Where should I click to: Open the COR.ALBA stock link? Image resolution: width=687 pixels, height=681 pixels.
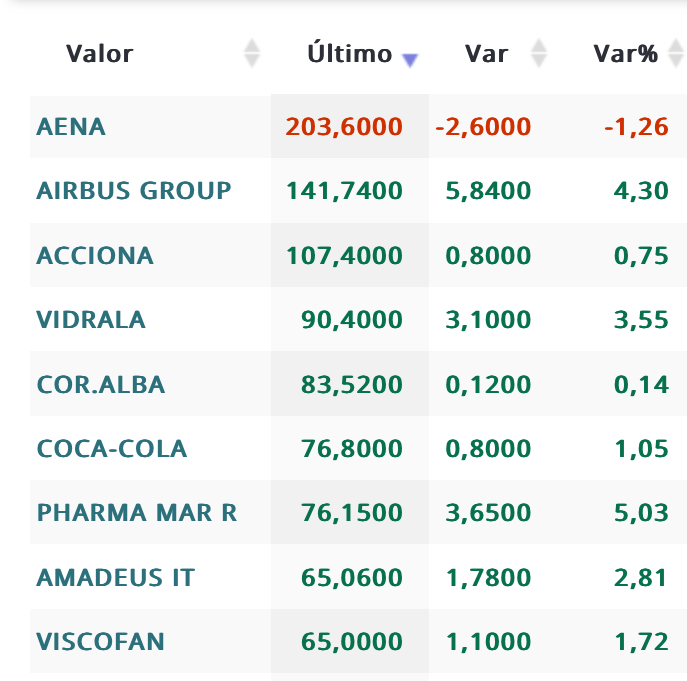(101, 385)
